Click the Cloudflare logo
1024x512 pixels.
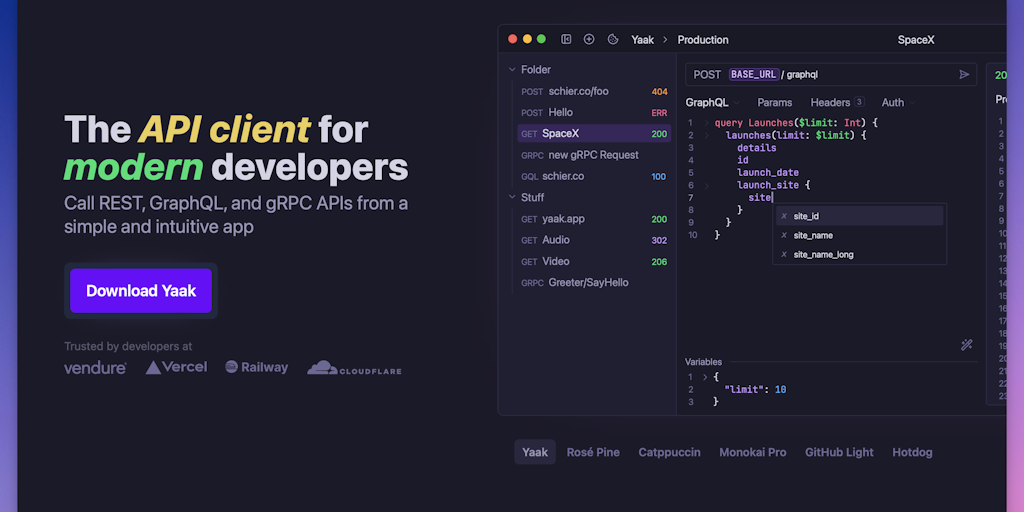click(x=355, y=368)
